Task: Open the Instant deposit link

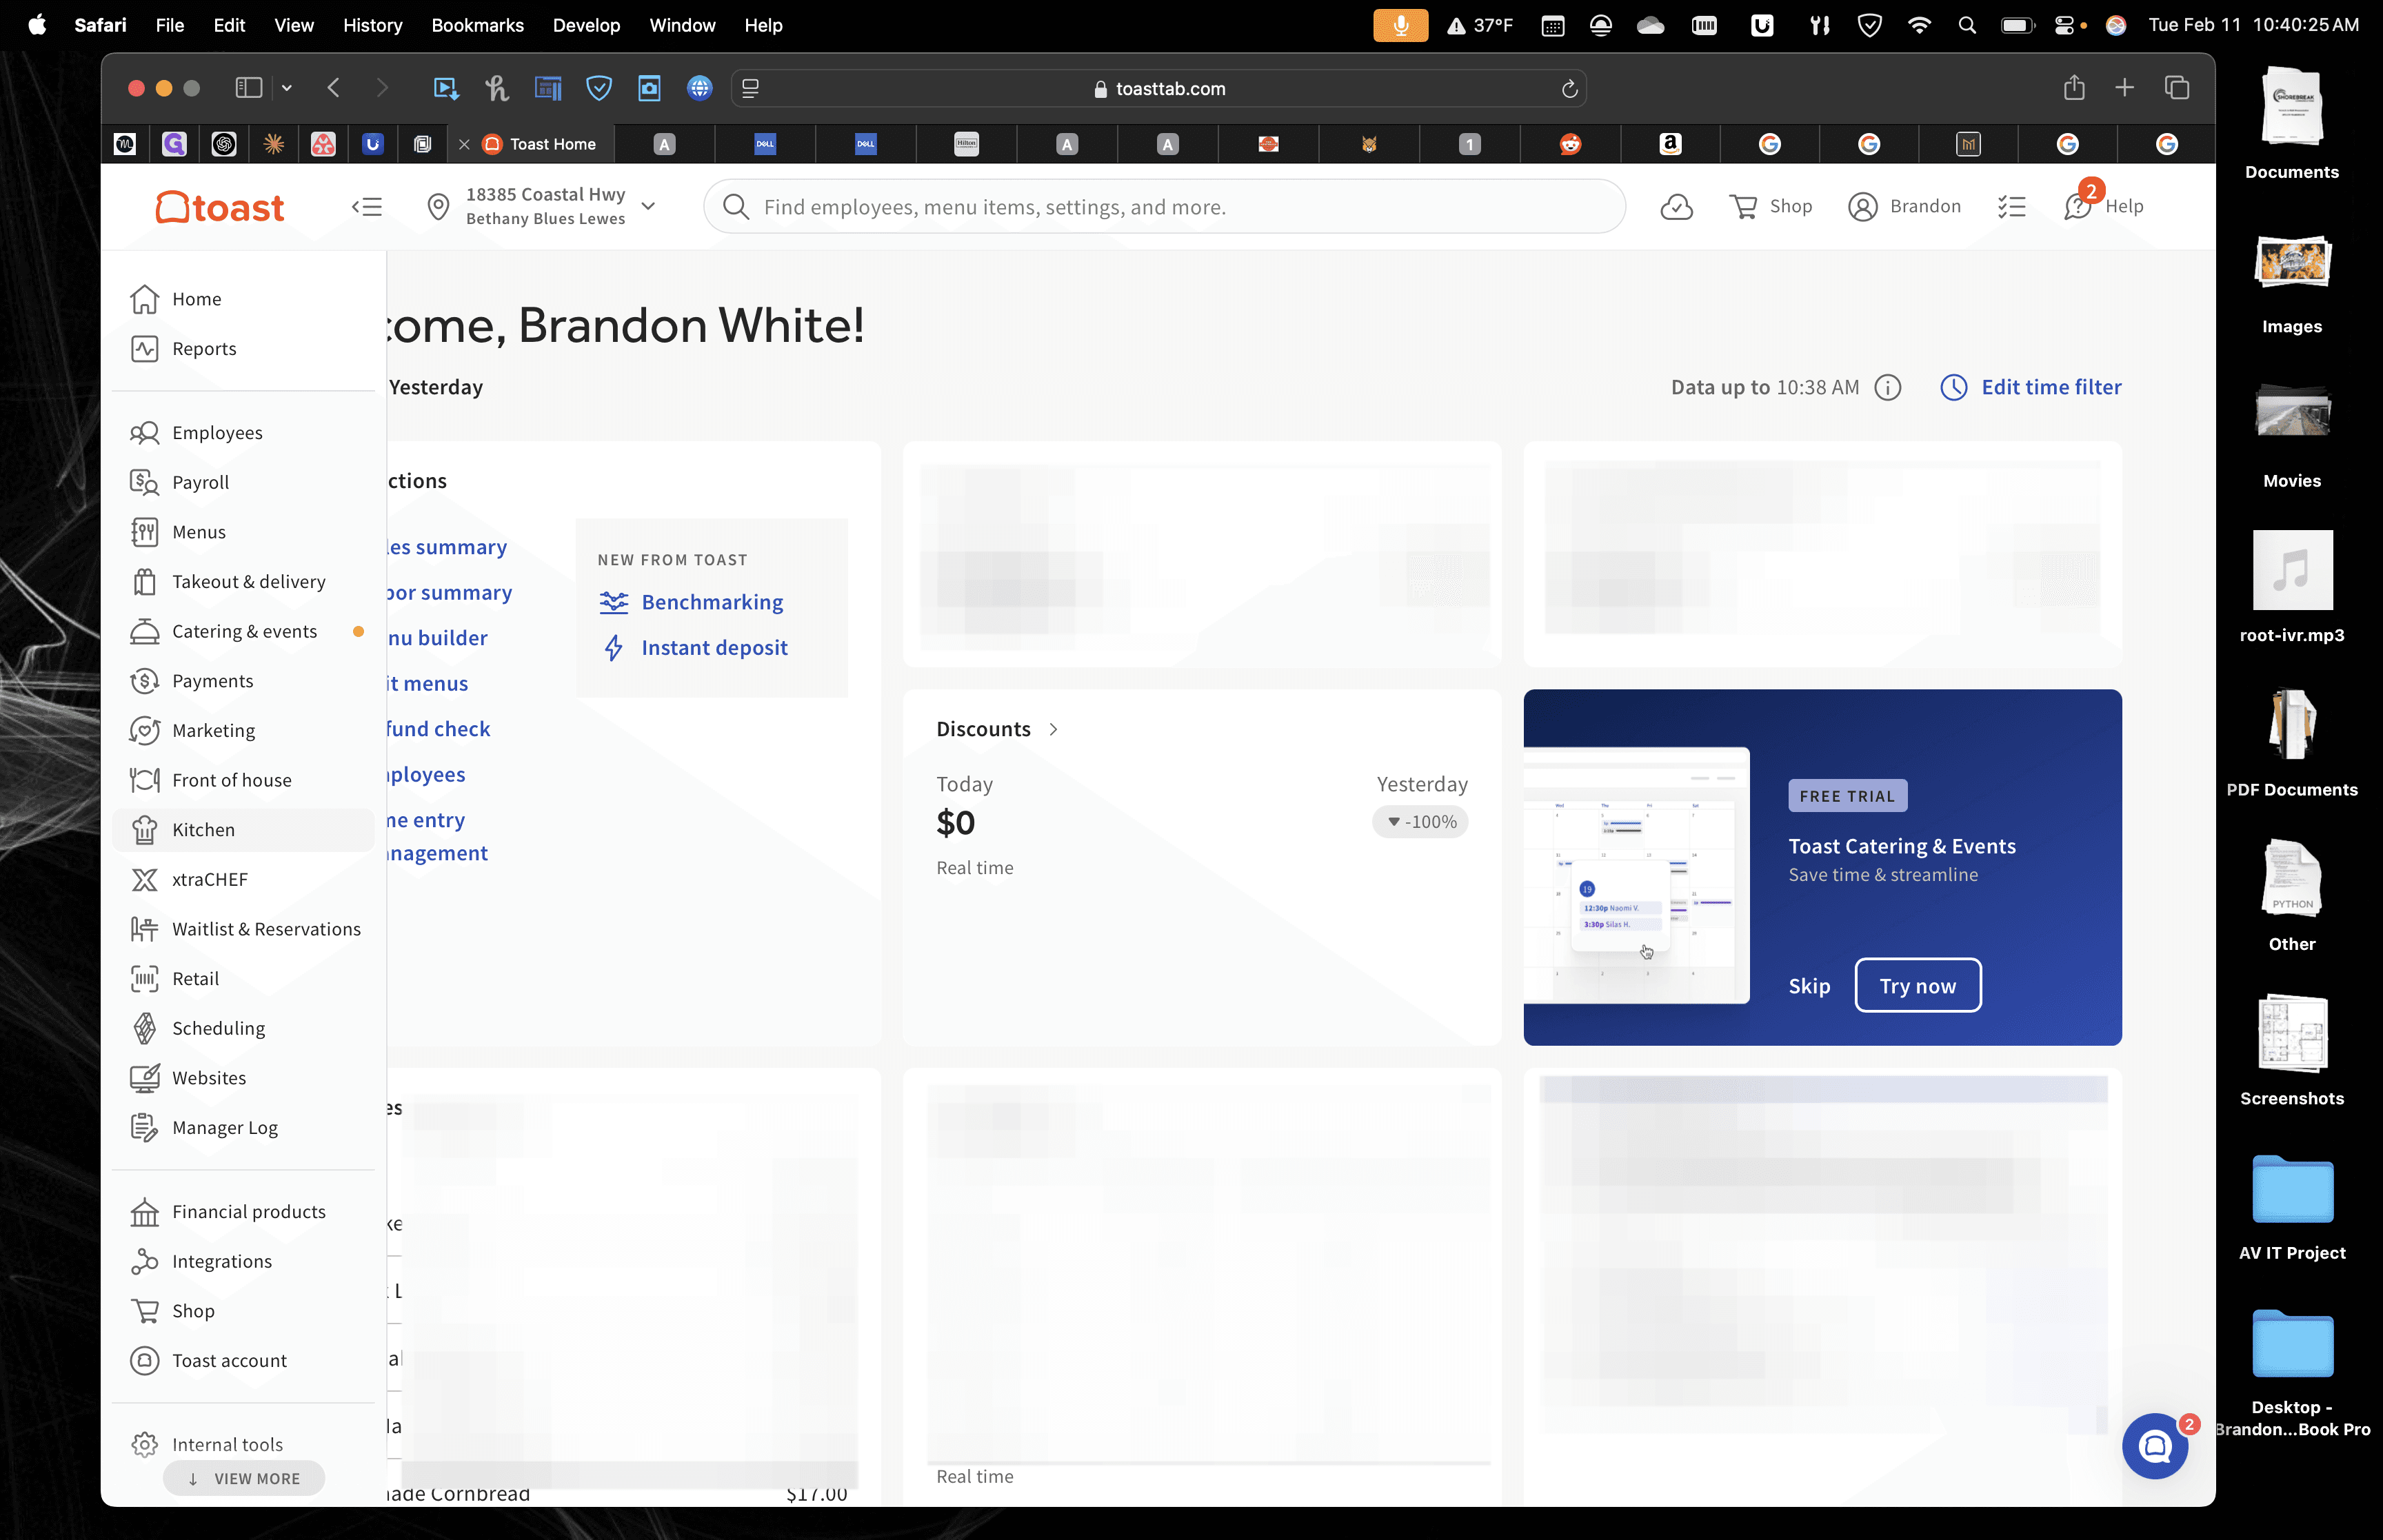Action: [694, 647]
